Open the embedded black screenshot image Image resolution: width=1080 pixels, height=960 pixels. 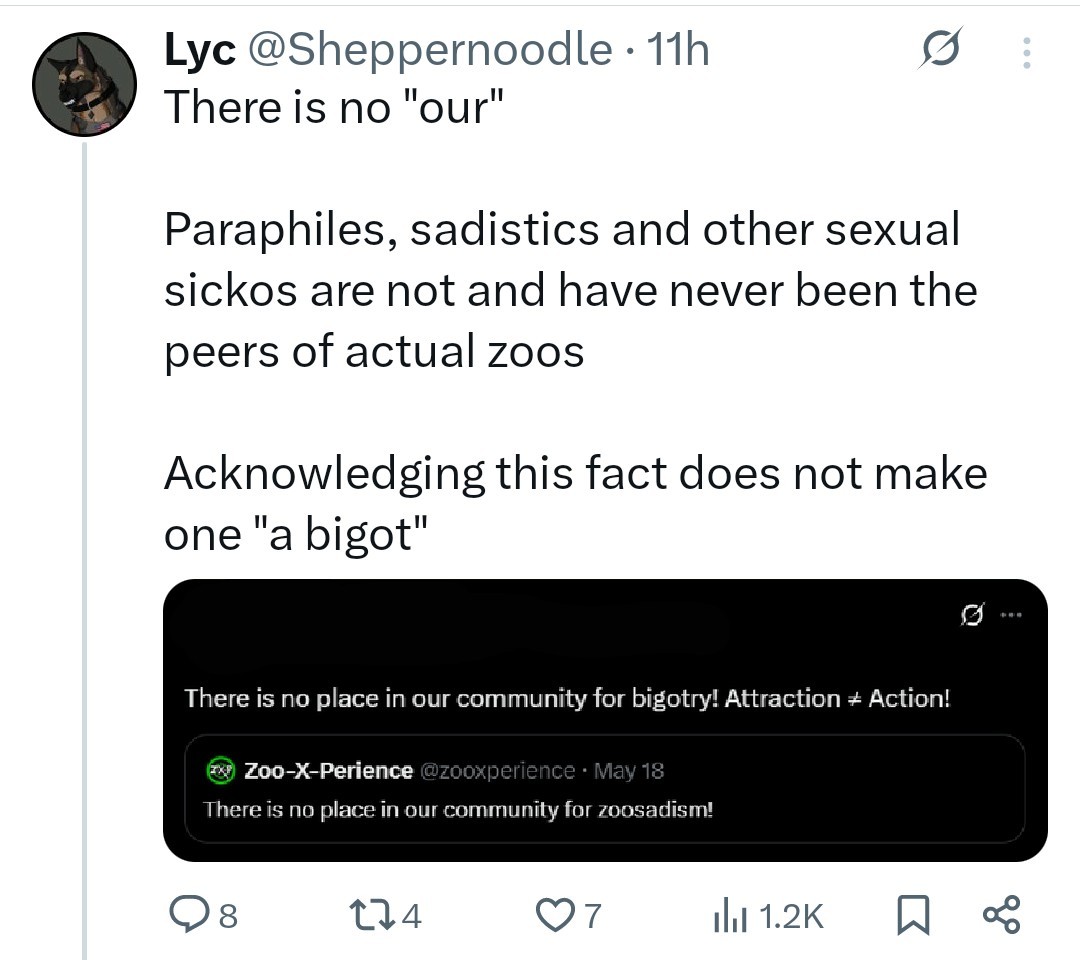coord(605,720)
